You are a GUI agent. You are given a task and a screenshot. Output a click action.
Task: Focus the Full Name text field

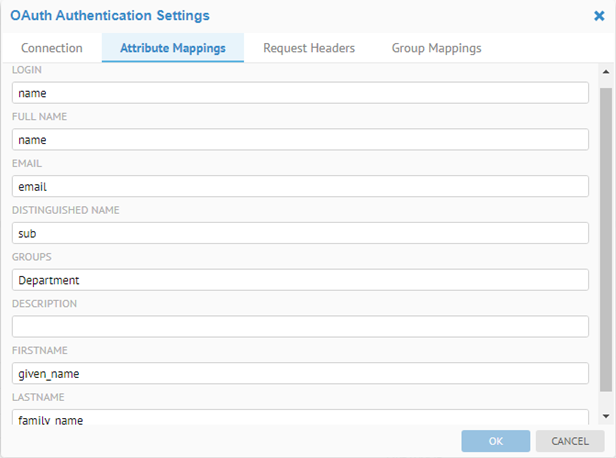[x=300, y=140]
